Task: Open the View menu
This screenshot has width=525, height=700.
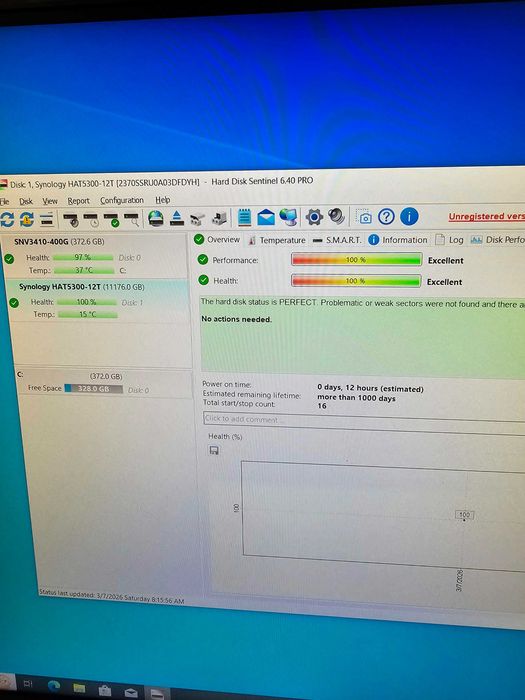Action: (x=50, y=201)
